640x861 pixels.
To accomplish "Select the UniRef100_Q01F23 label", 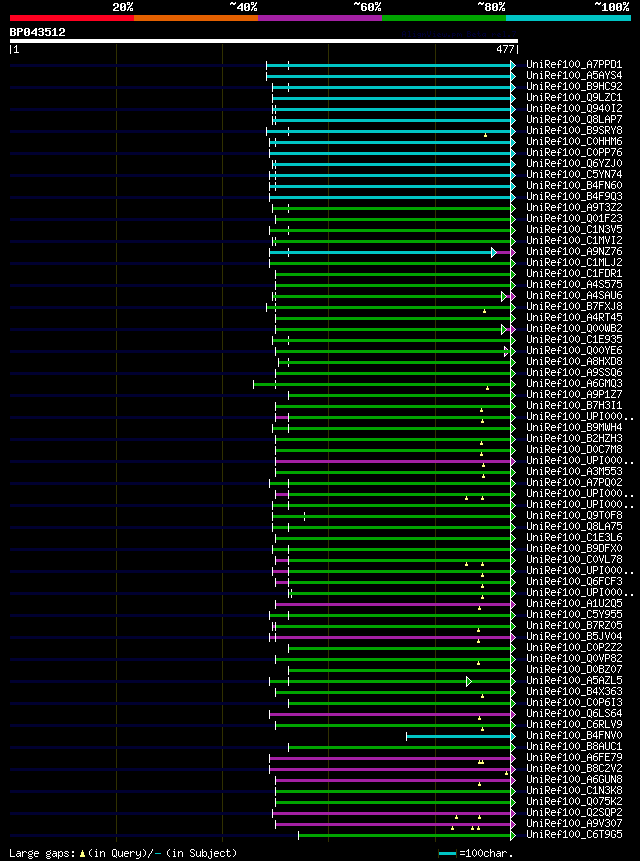I will tap(574, 219).
